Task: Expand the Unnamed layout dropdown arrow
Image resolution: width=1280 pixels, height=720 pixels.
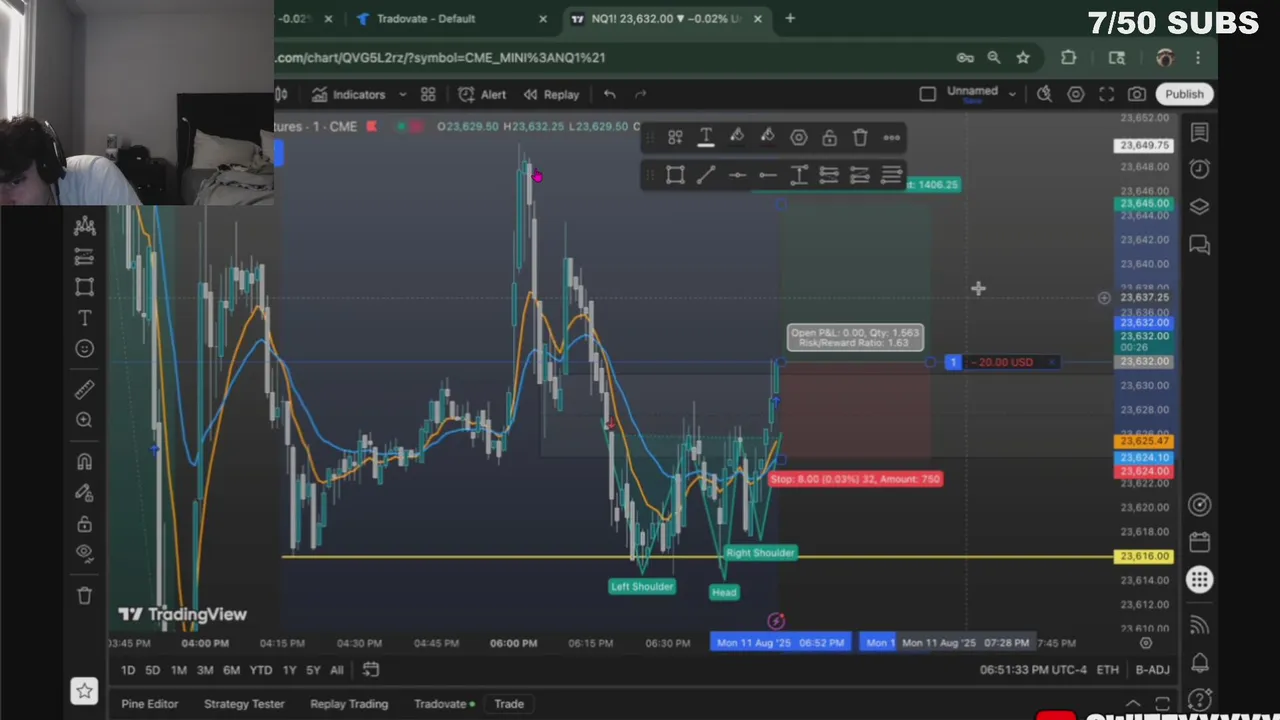Action: click(x=1012, y=94)
